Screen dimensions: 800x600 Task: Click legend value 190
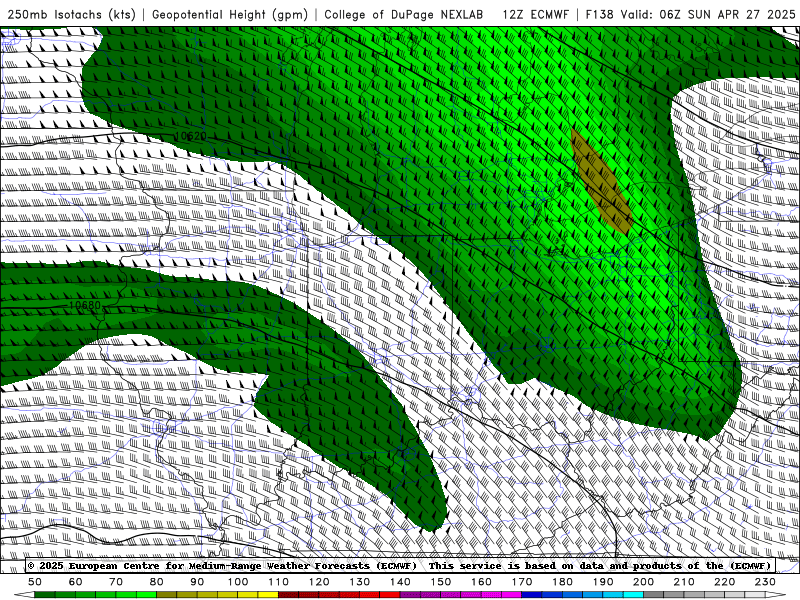coord(603,582)
